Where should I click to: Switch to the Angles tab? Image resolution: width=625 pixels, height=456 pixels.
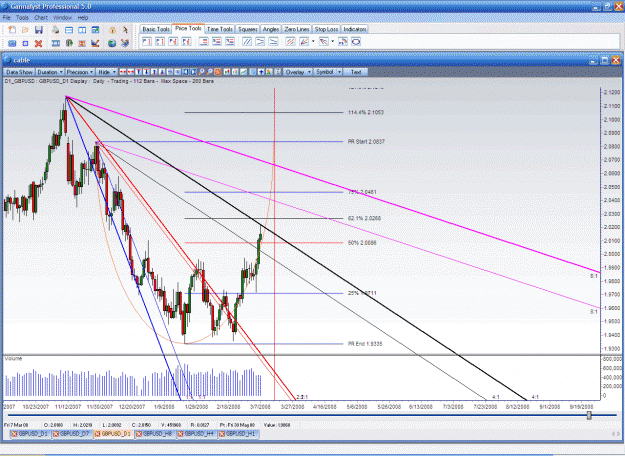point(271,29)
